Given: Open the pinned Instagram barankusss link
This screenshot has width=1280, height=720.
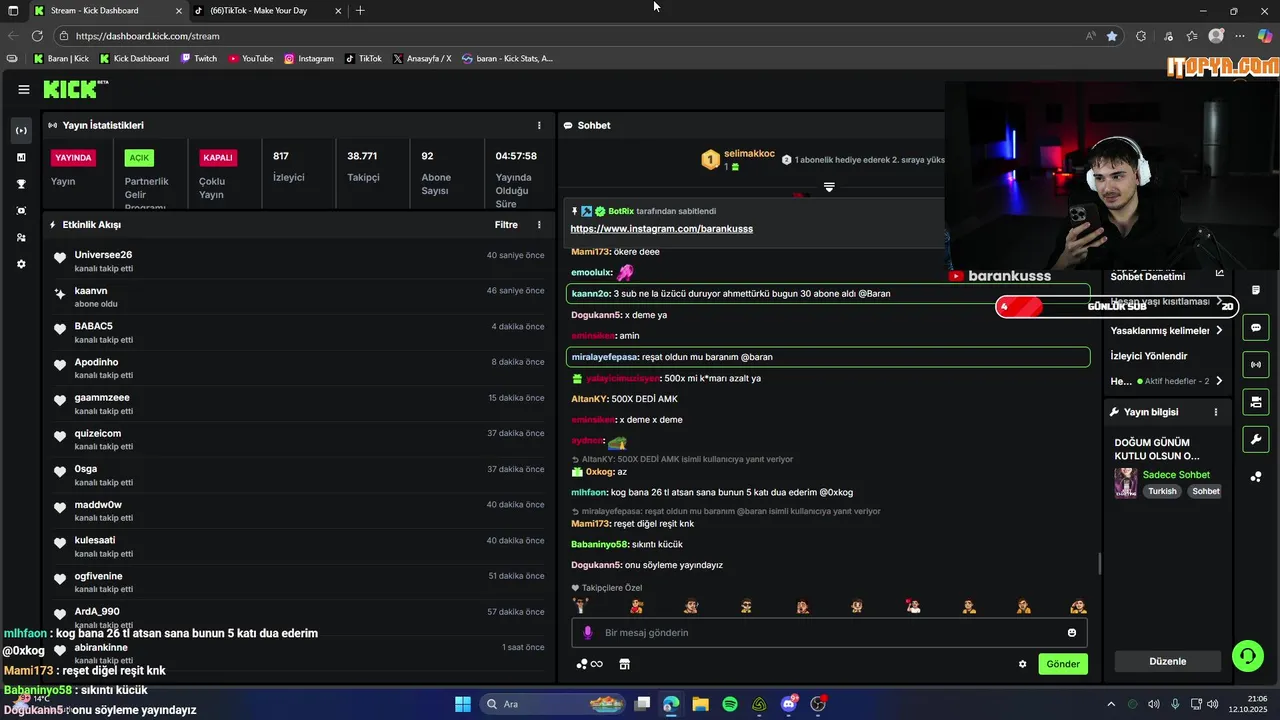Looking at the screenshot, I should tap(661, 229).
